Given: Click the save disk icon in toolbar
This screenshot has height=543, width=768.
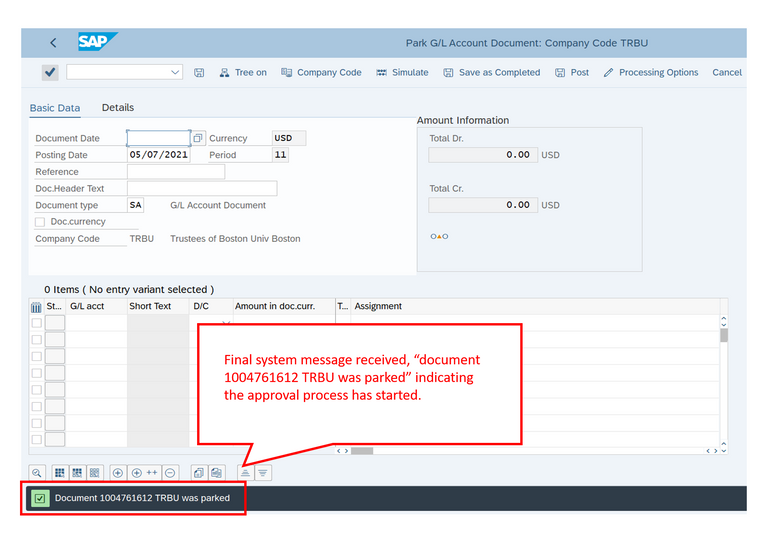Looking at the screenshot, I should pos(199,73).
